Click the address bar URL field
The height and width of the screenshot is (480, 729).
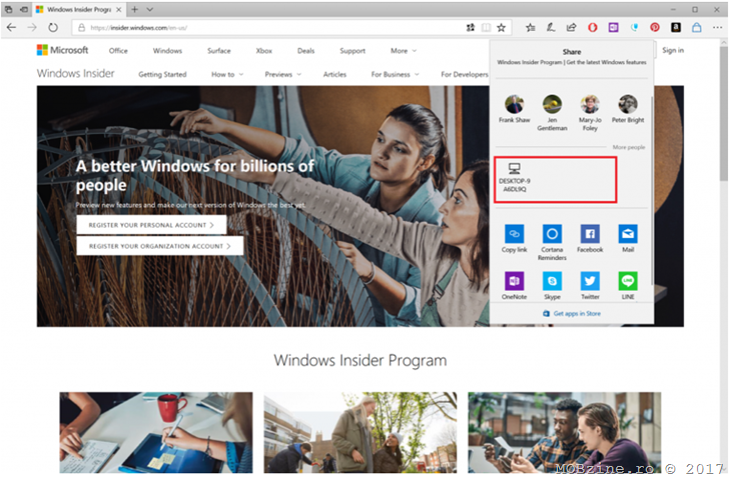pyautogui.click(x=270, y=27)
